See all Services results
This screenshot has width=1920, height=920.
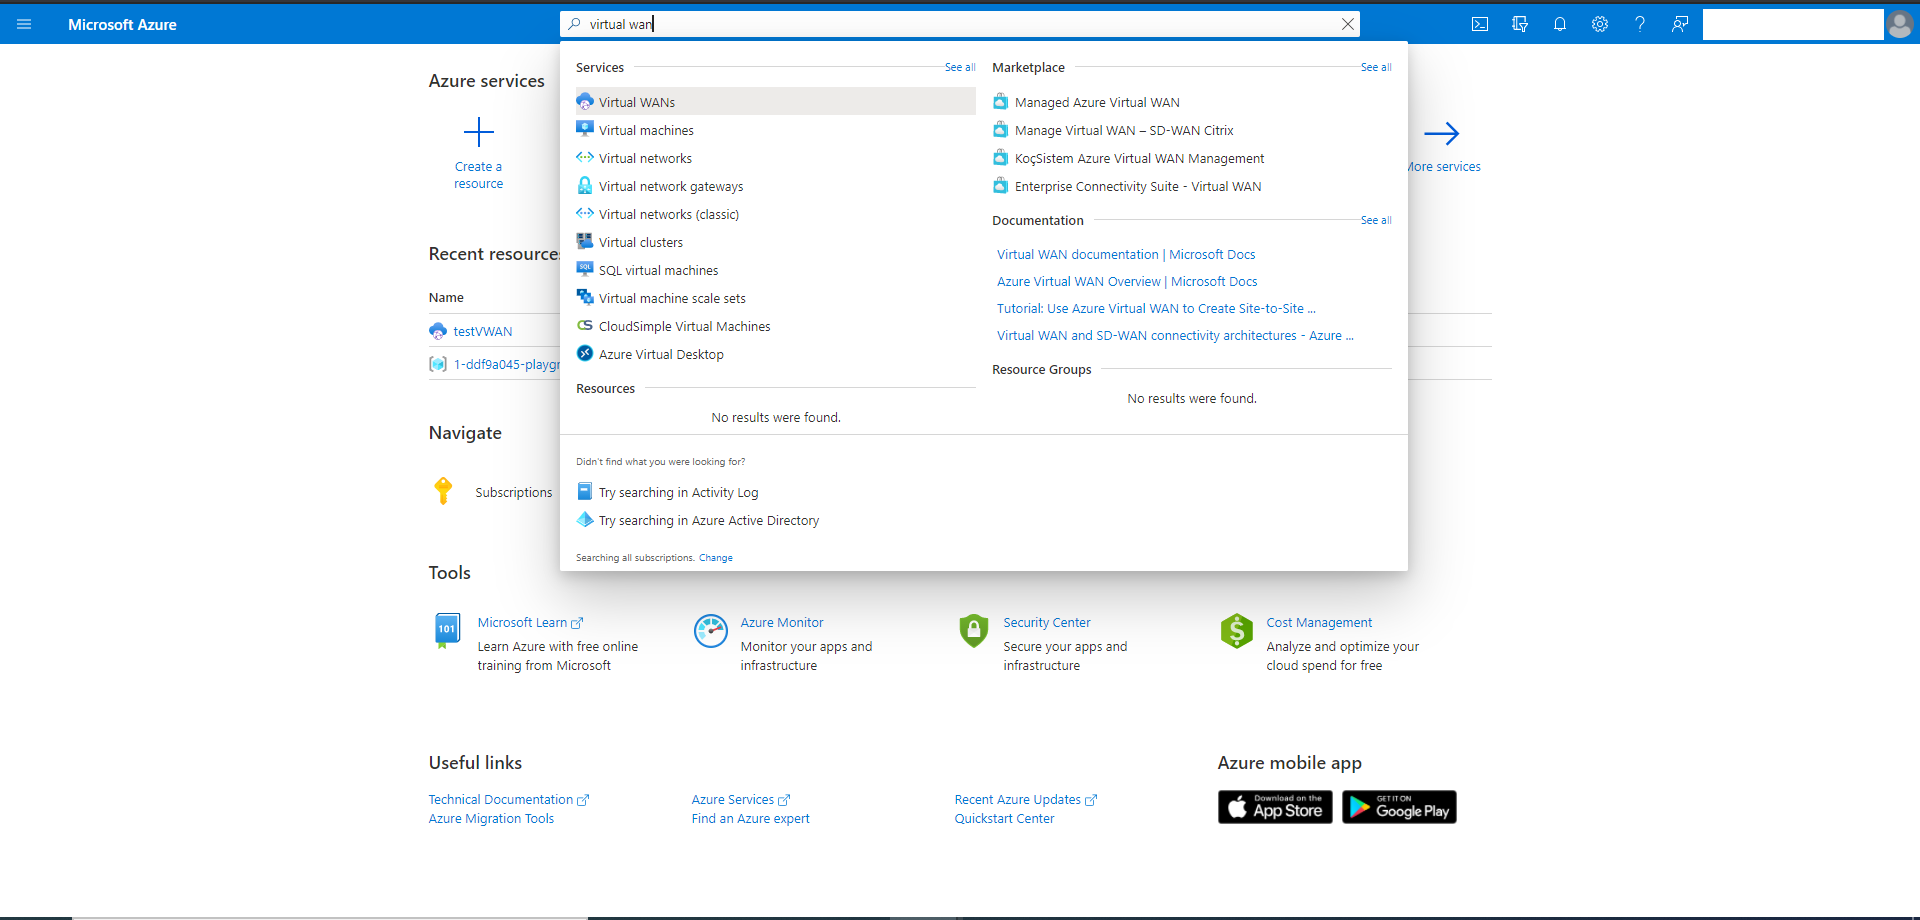coord(960,67)
